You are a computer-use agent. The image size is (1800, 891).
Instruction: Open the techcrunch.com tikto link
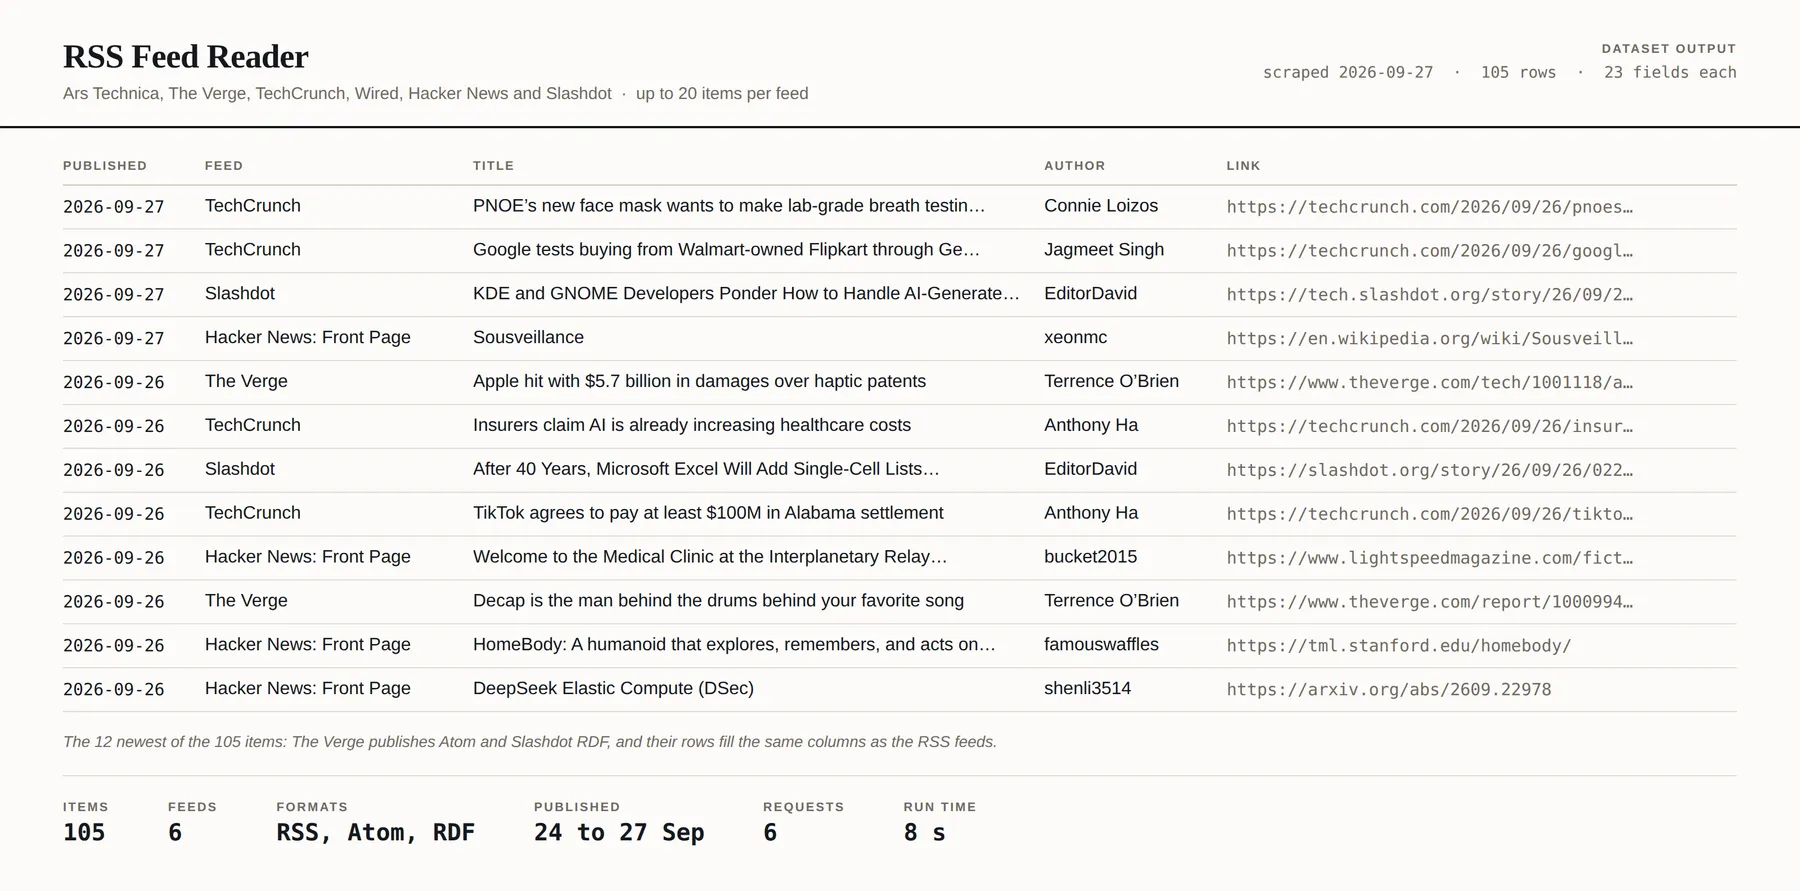(x=1430, y=515)
